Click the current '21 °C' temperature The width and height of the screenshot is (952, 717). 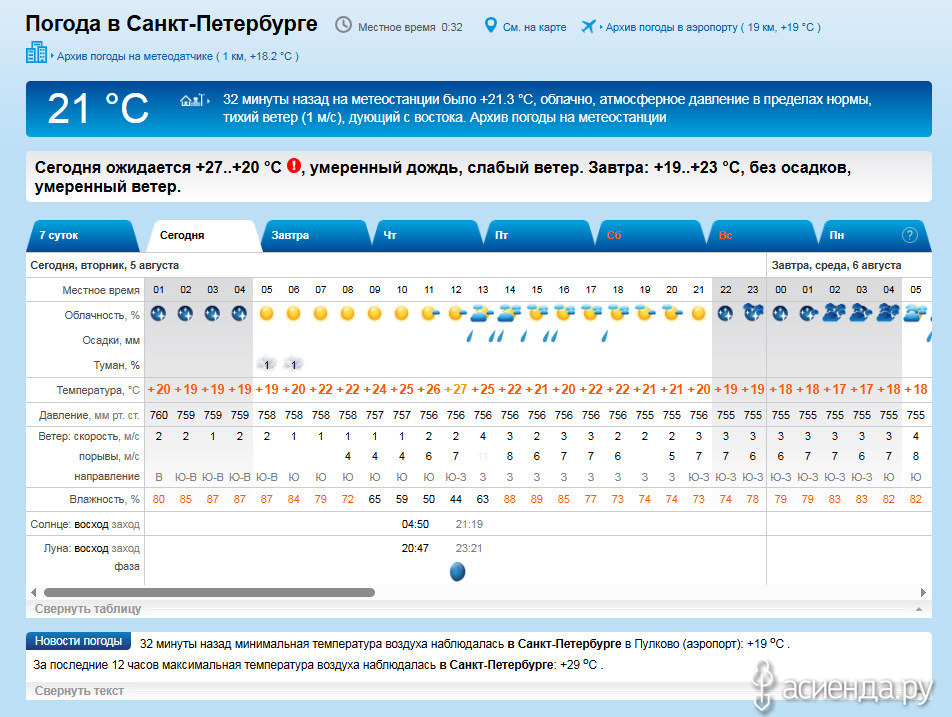coord(98,109)
